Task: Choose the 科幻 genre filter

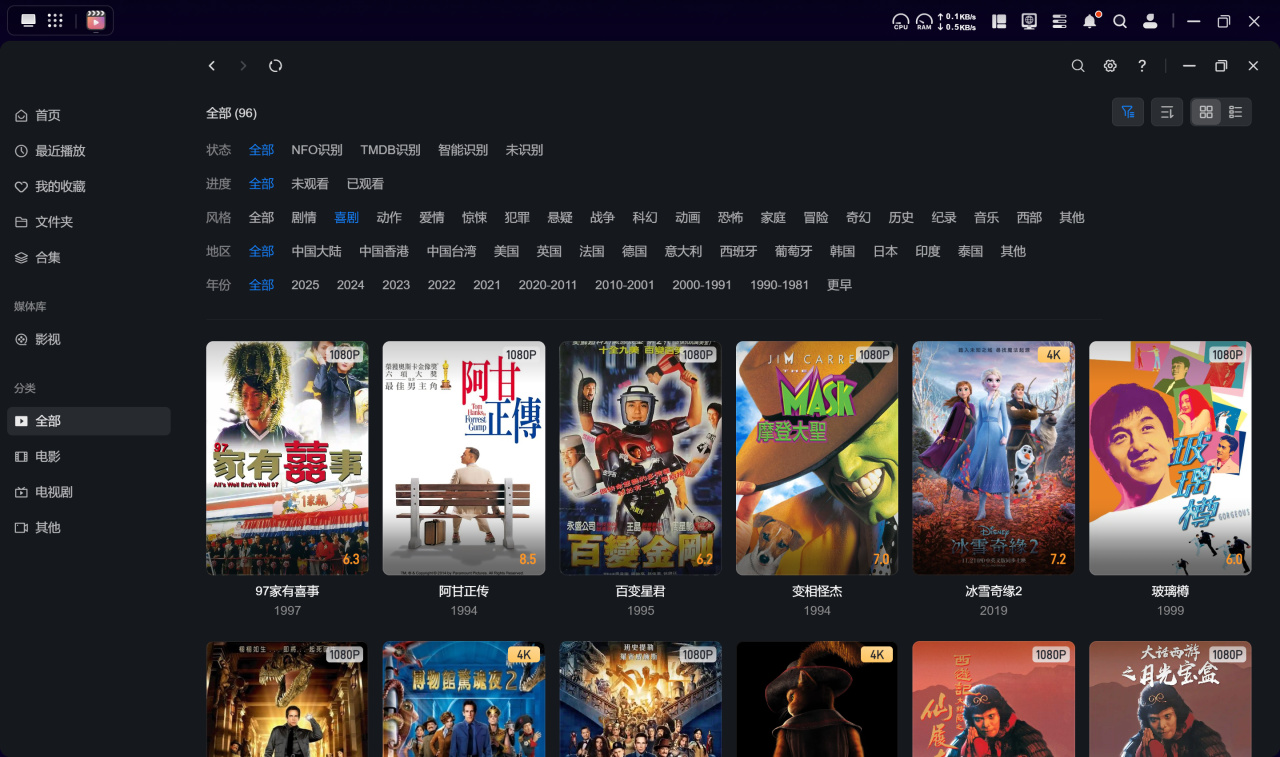Action: click(x=645, y=217)
